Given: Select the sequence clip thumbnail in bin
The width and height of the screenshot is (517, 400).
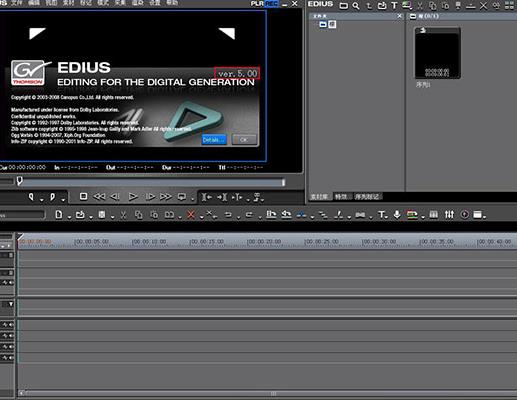Looking at the screenshot, I should click(437, 53).
